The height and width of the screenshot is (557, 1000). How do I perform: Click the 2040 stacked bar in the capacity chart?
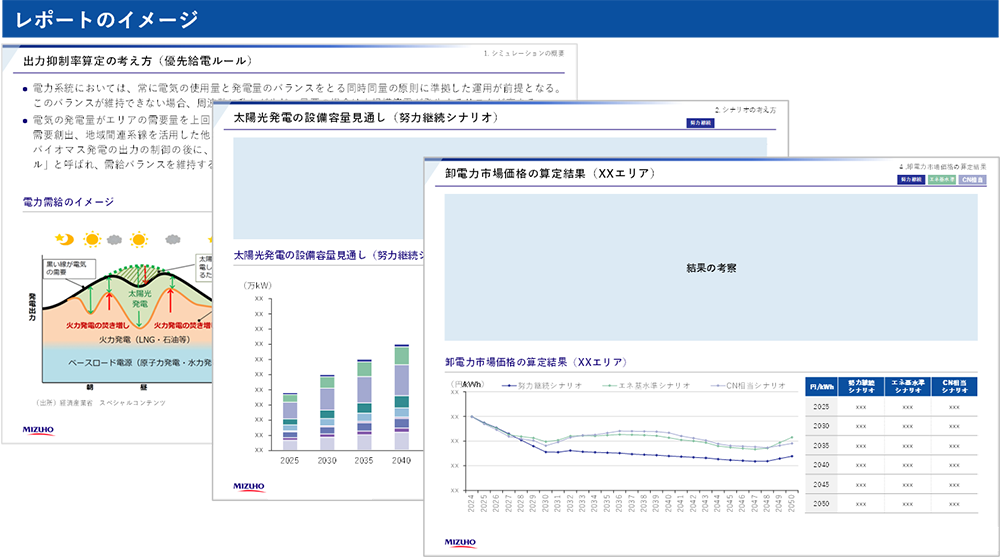tap(402, 397)
